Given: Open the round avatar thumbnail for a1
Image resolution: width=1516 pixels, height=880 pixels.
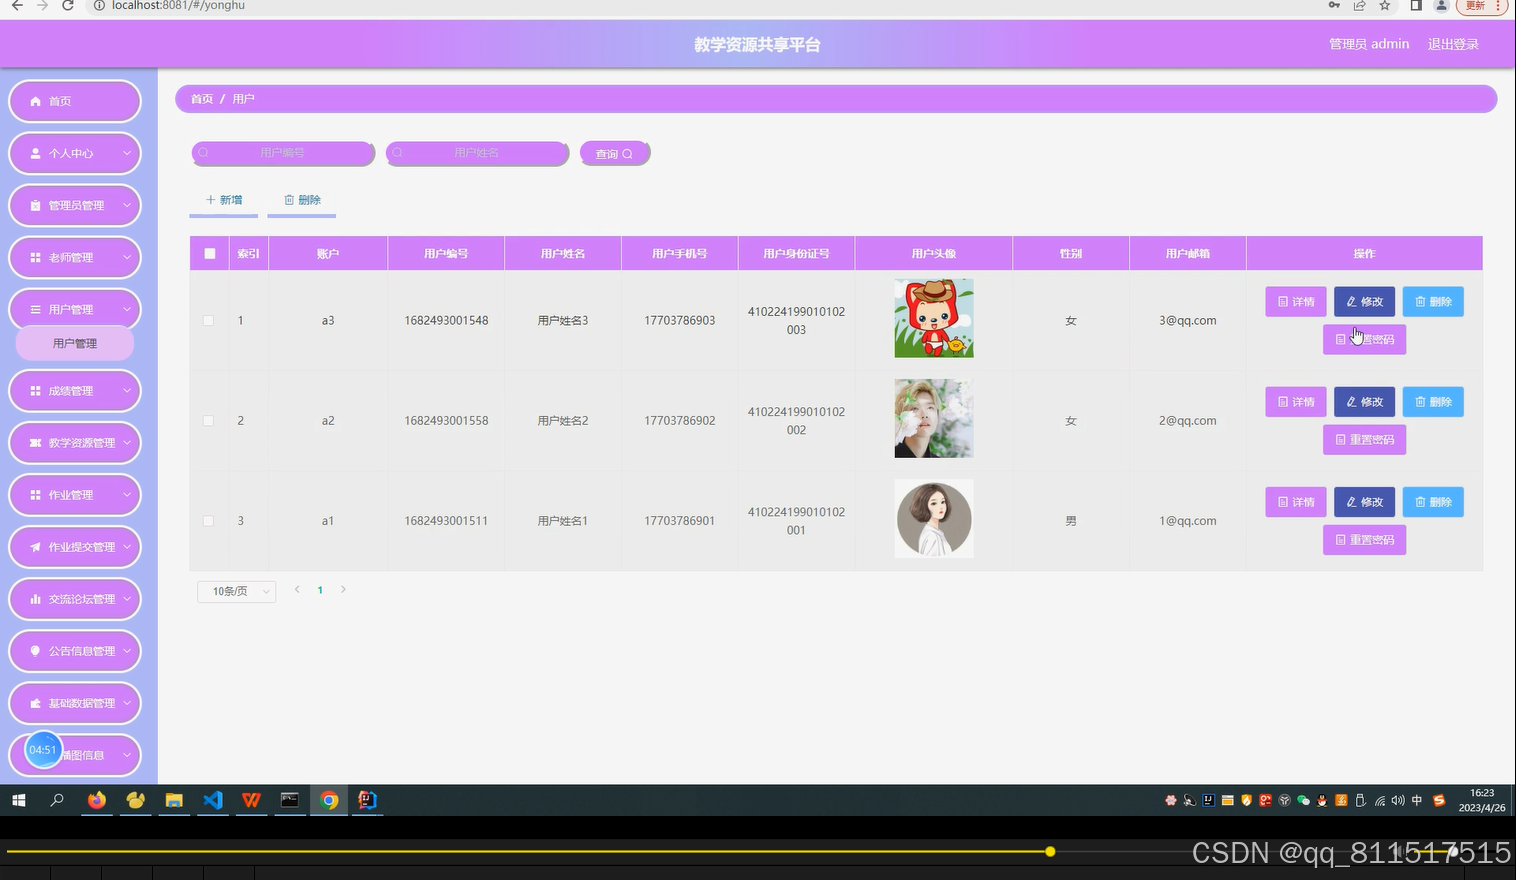Looking at the screenshot, I should (x=934, y=518).
